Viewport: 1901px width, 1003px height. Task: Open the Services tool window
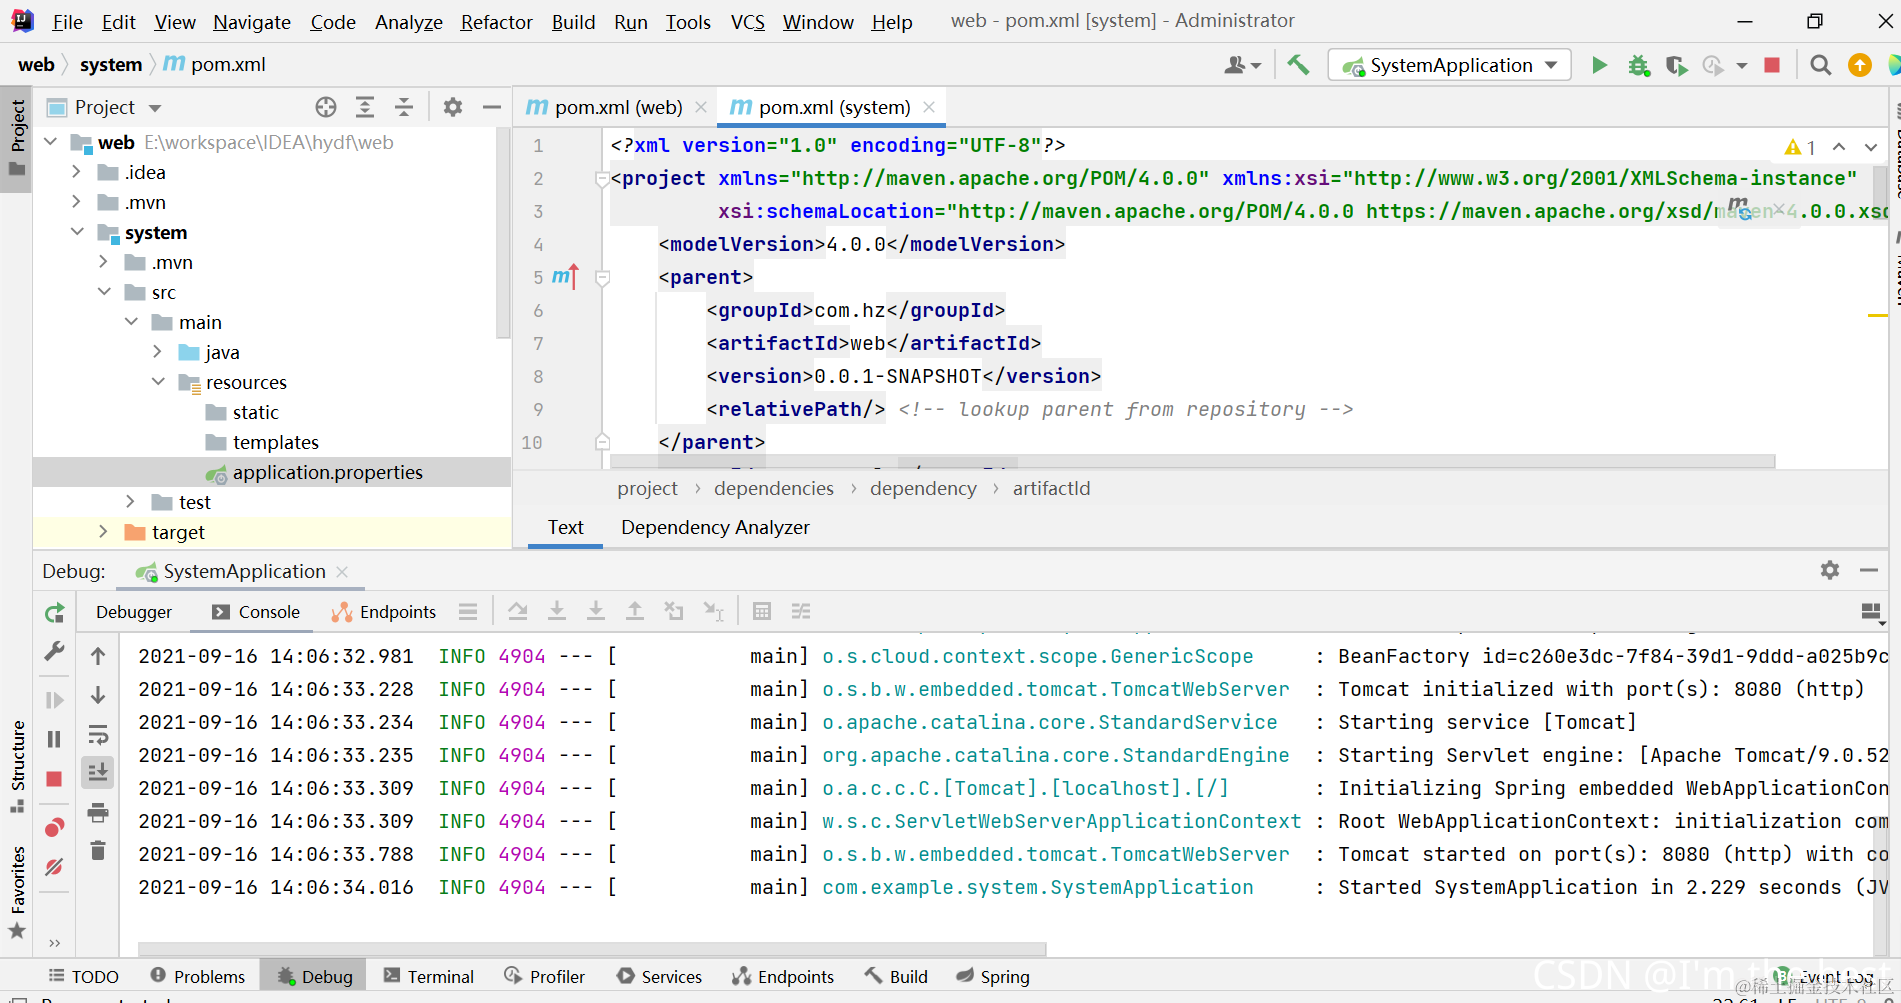tap(660, 976)
